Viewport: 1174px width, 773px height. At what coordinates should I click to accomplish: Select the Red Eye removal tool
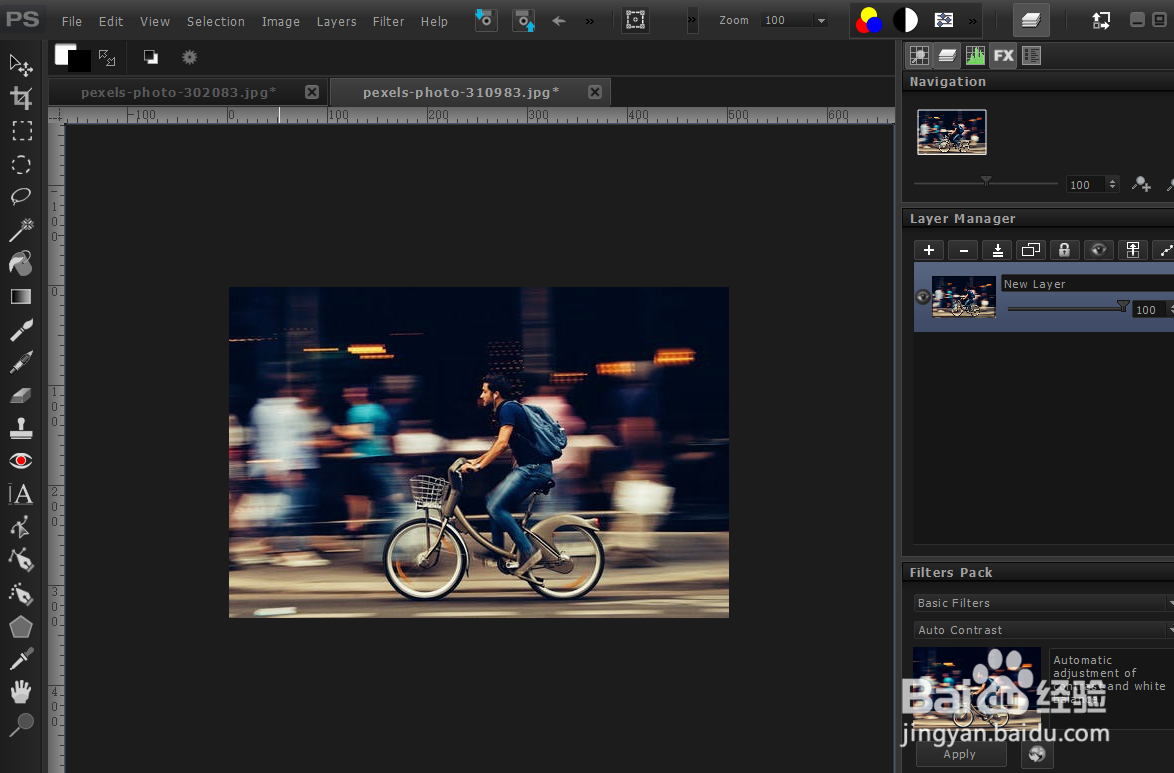[x=21, y=461]
